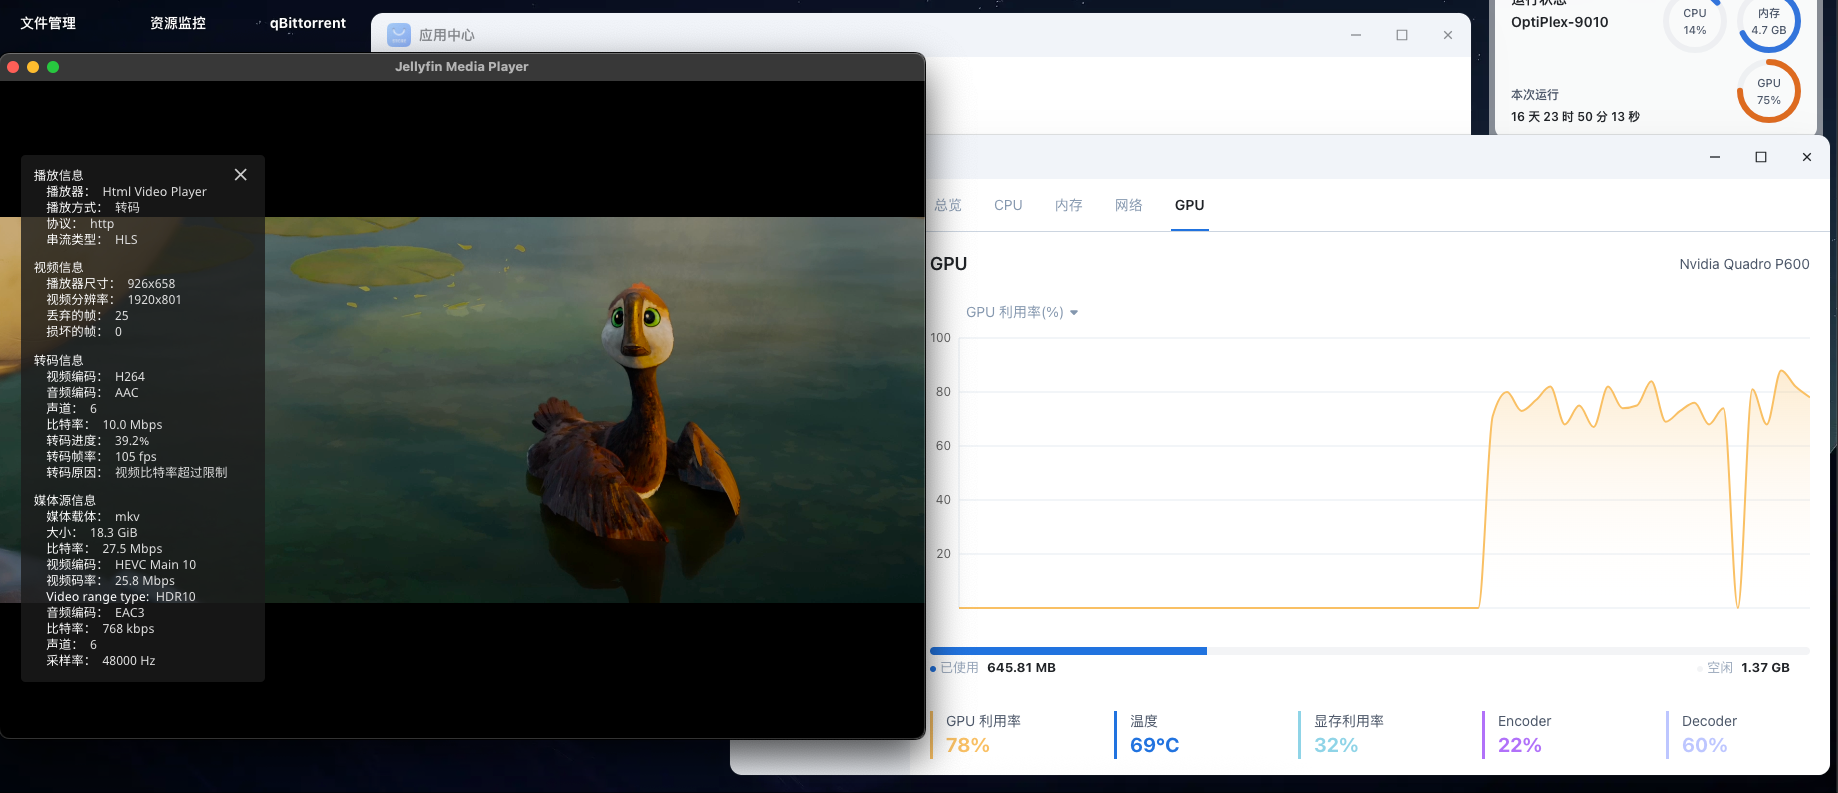Click the yellow minimize dot of Jellyfin

33,67
